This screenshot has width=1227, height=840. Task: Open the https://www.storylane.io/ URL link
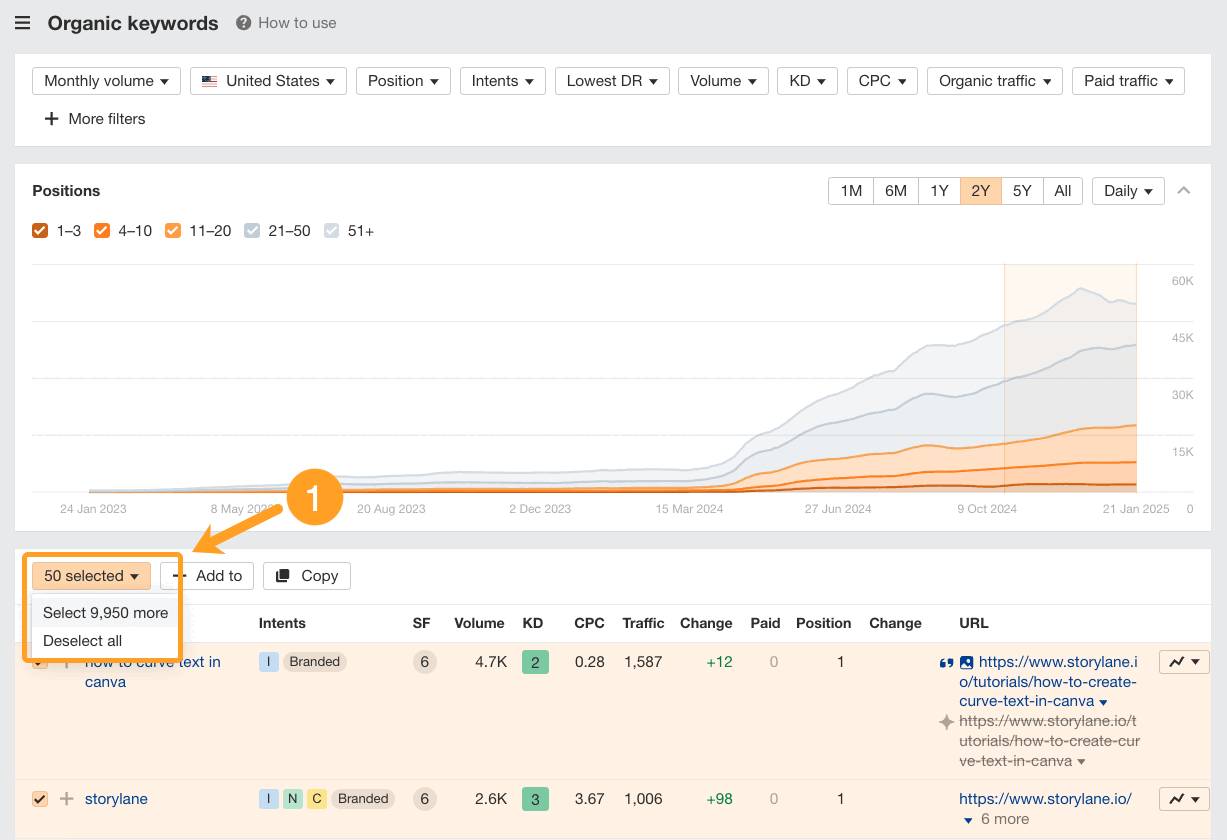1045,799
